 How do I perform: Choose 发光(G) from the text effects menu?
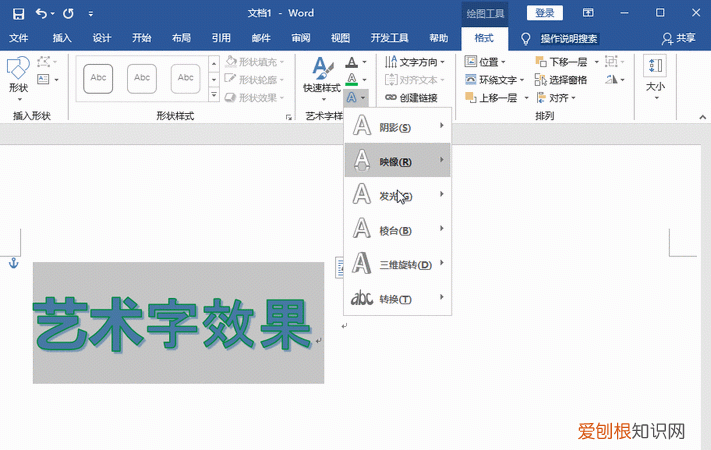tap(398, 195)
